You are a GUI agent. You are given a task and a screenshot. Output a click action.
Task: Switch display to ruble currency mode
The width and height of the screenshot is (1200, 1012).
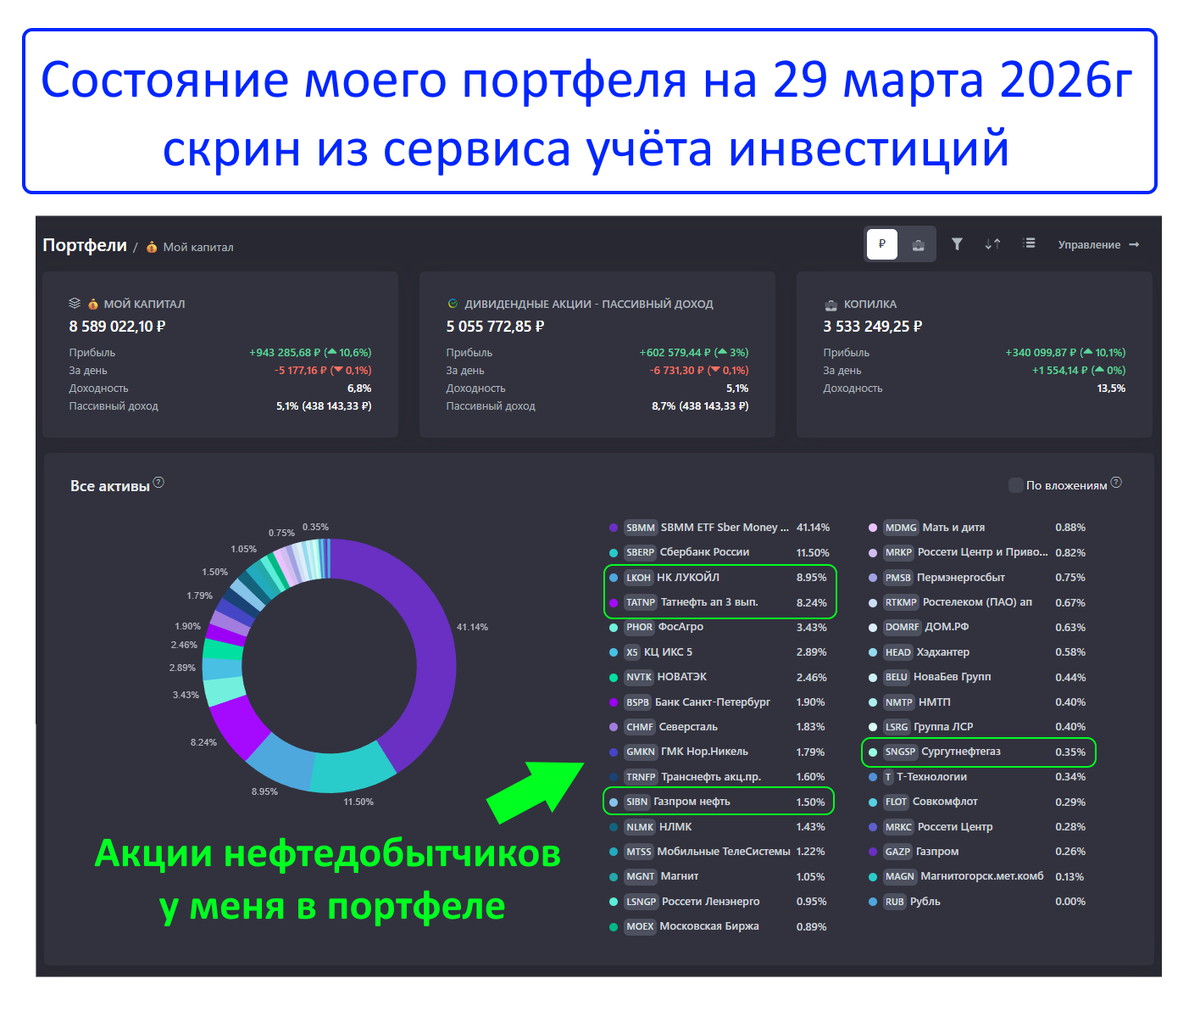pyautogui.click(x=882, y=244)
